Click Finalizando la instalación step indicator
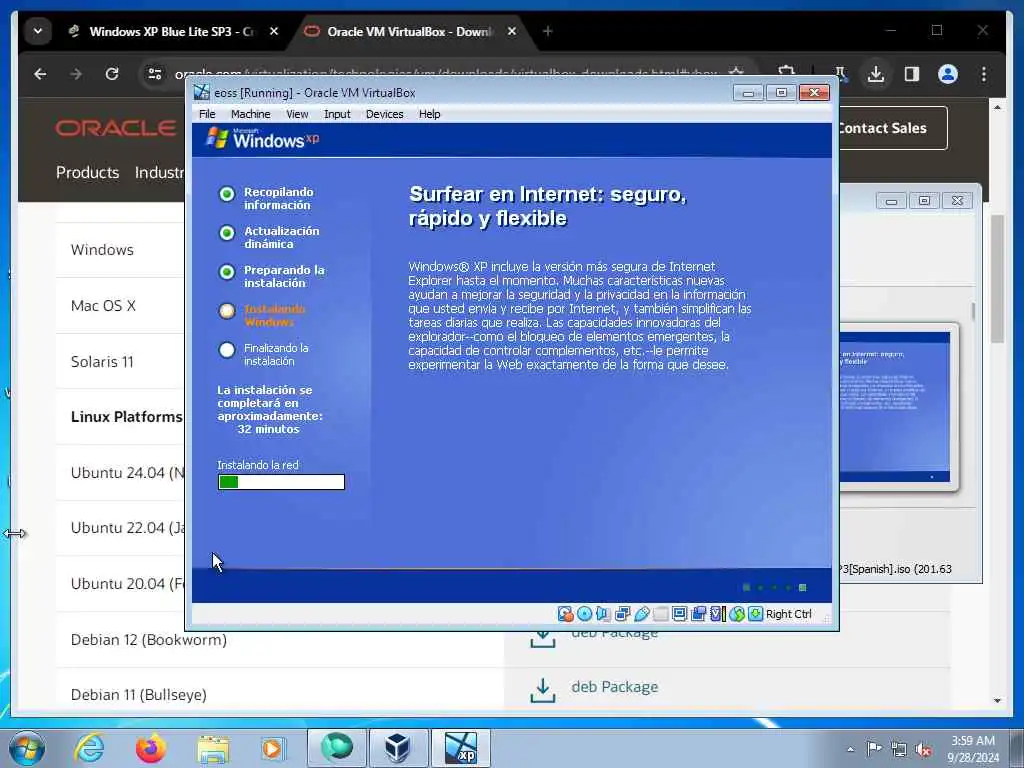This screenshot has height=768, width=1024. click(x=227, y=350)
